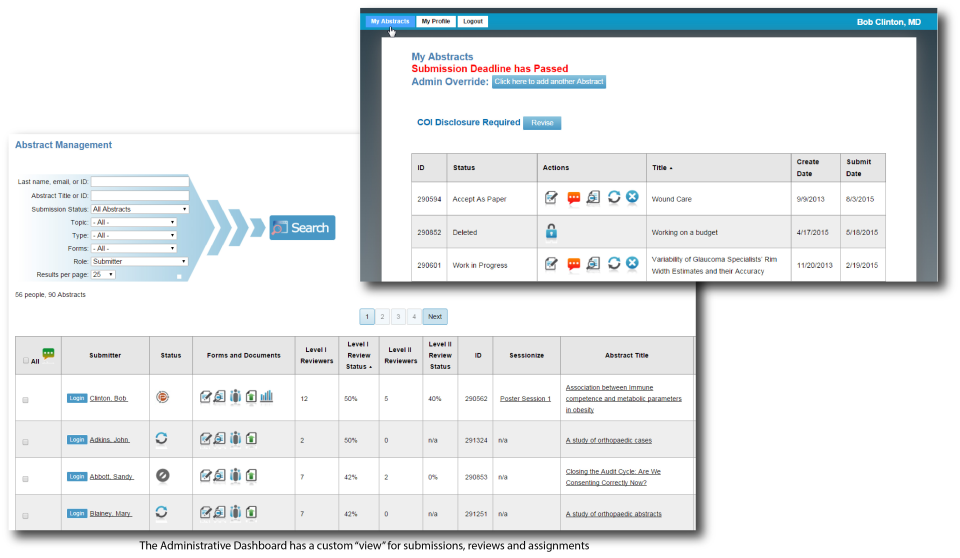The image size is (960, 558).
Task: Check the box for Clinton, Bob row
Action: [26, 400]
